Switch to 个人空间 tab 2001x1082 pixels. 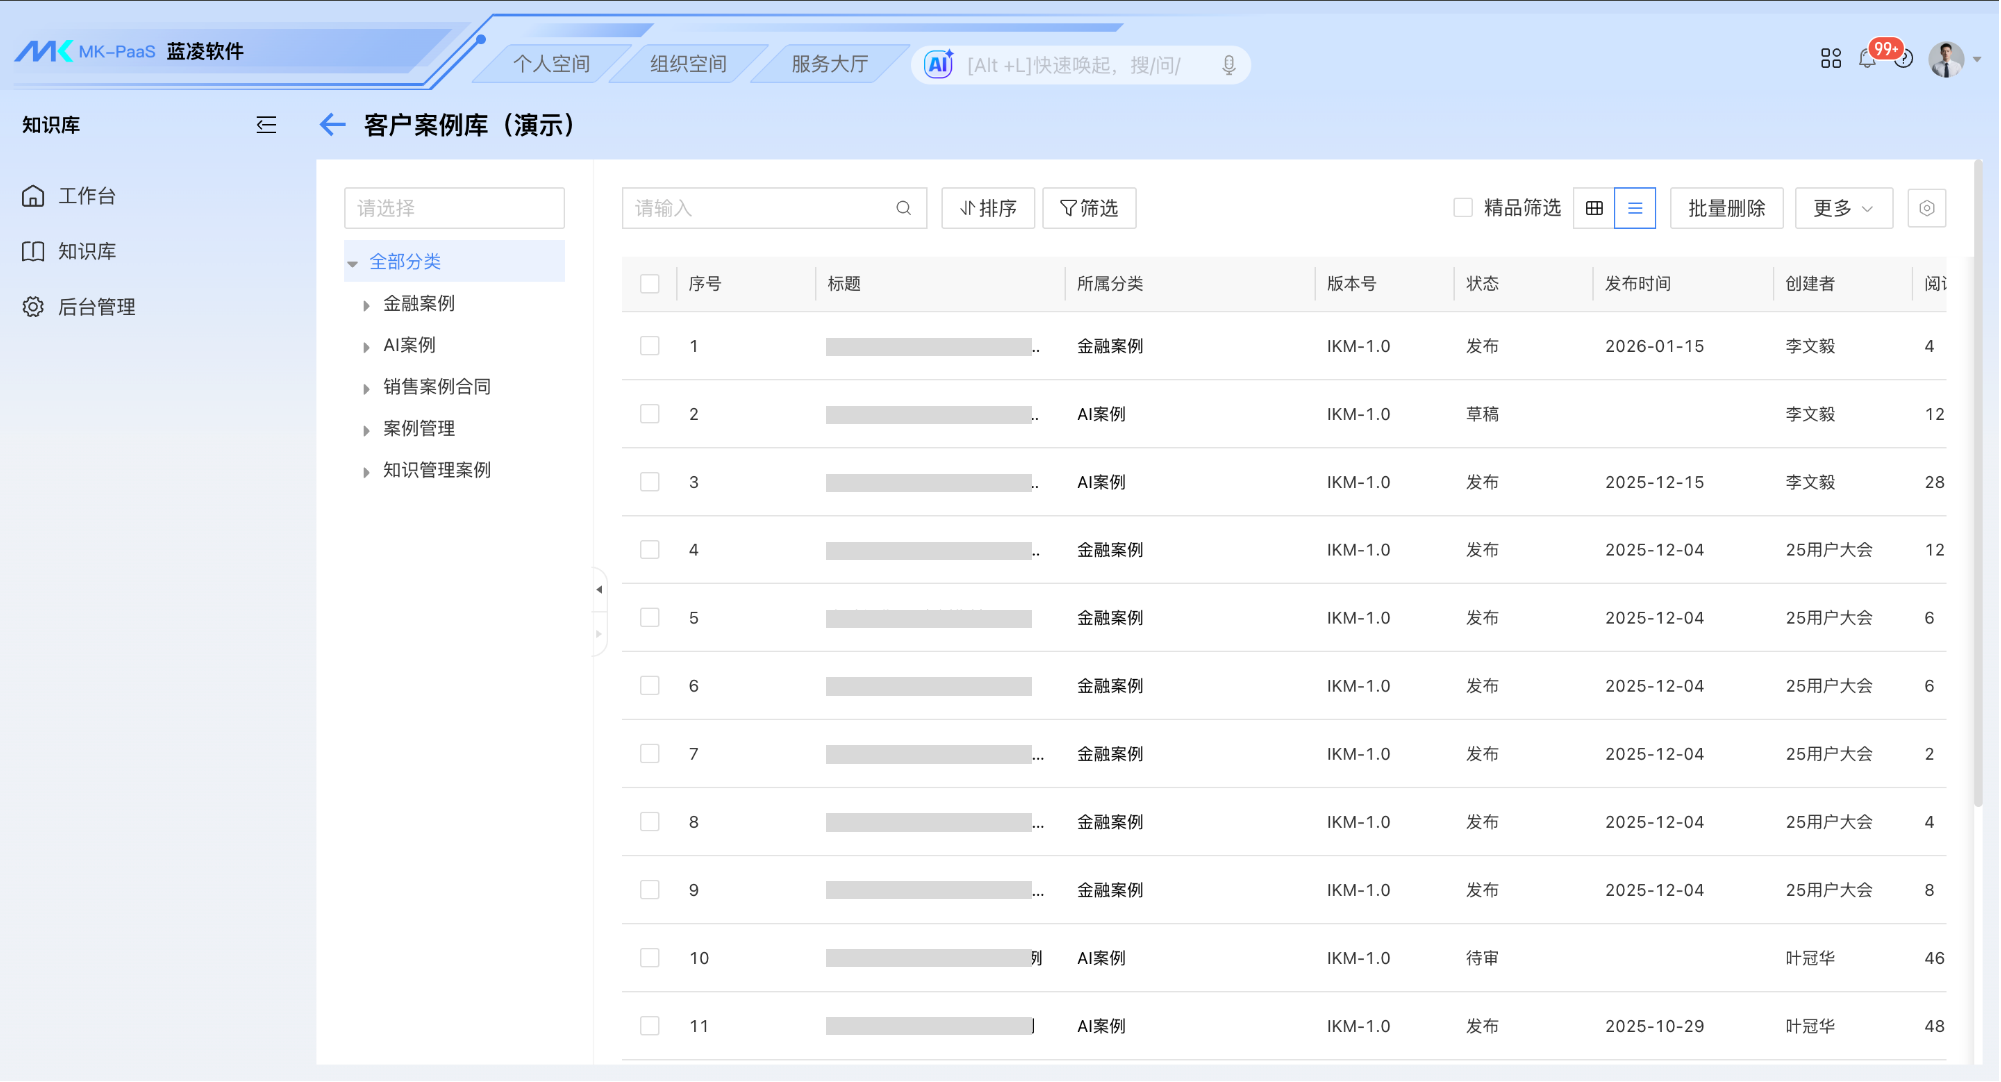[551, 64]
